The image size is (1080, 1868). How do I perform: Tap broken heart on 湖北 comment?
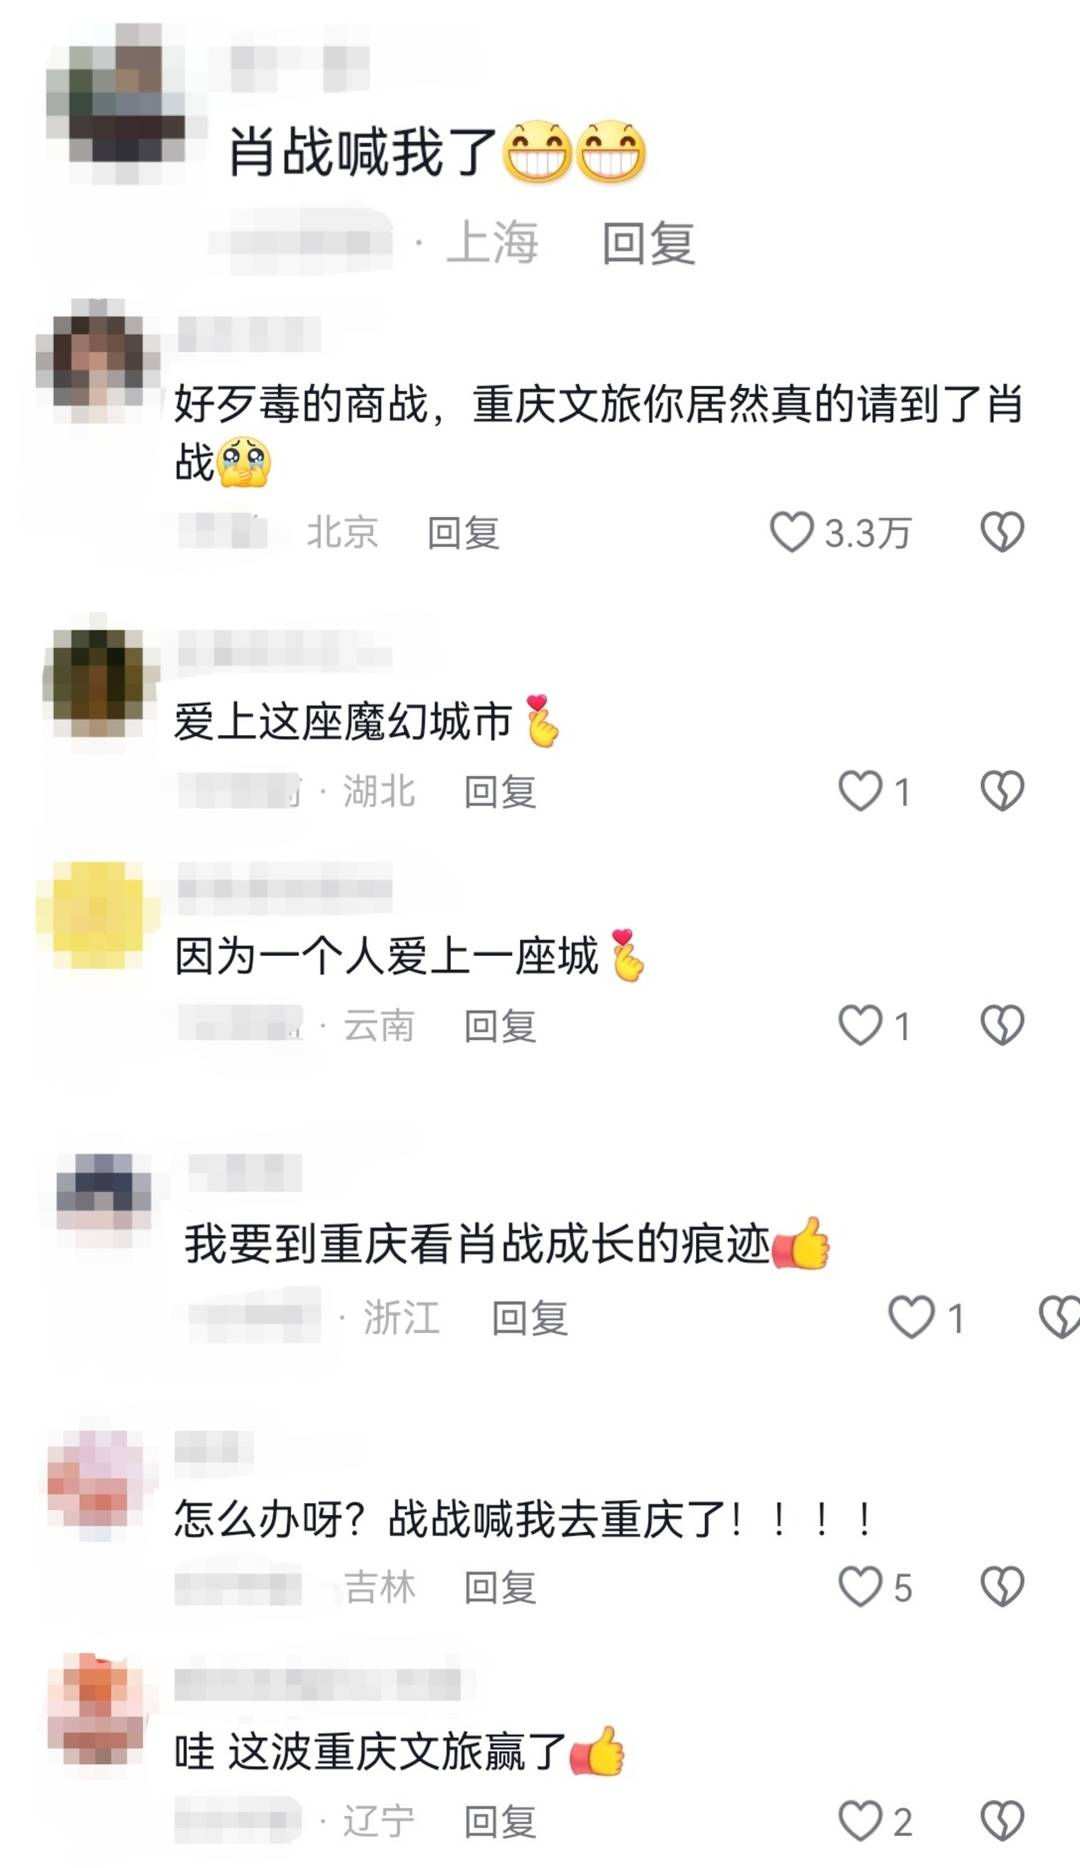coord(1002,791)
